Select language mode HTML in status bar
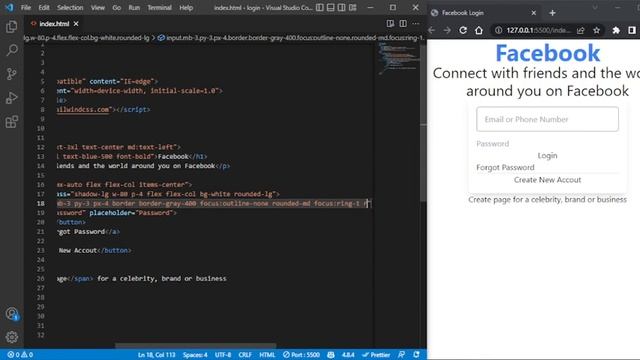The image size is (640, 360). click(x=267, y=355)
